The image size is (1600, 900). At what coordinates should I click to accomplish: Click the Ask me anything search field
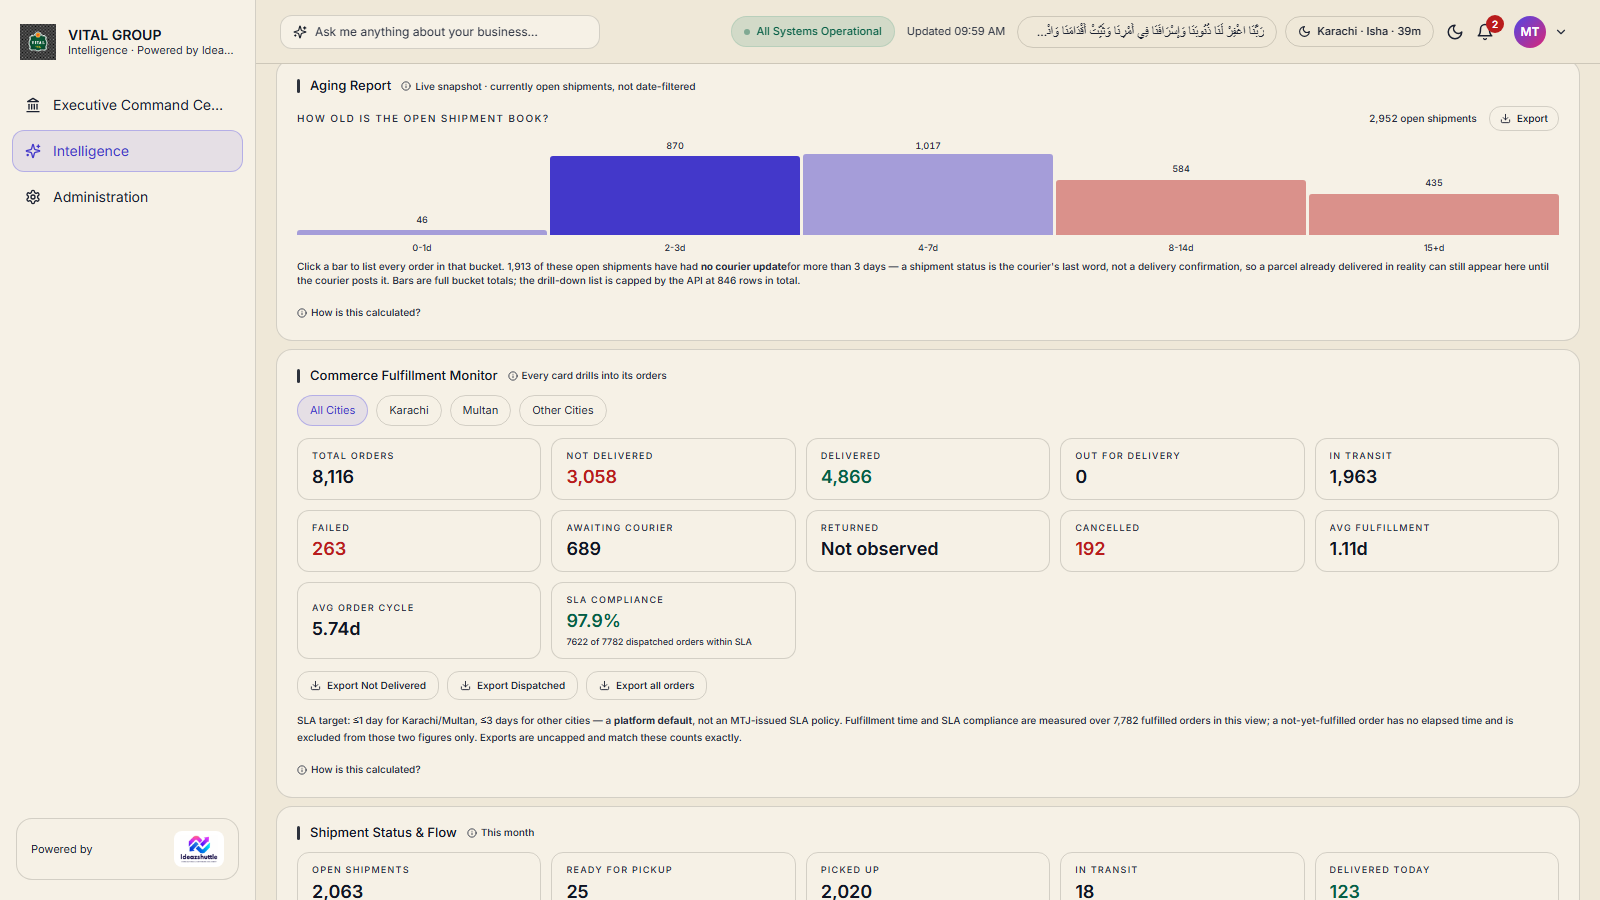coord(440,32)
